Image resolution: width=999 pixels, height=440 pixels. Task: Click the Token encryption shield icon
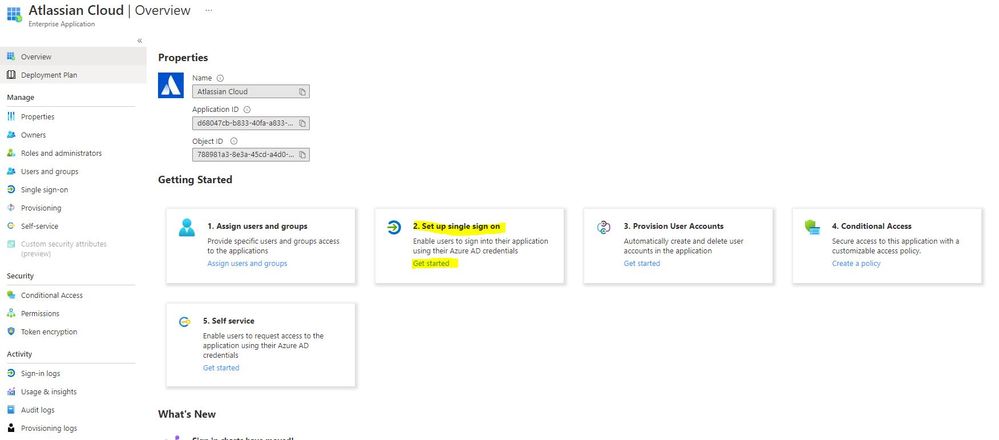point(10,332)
